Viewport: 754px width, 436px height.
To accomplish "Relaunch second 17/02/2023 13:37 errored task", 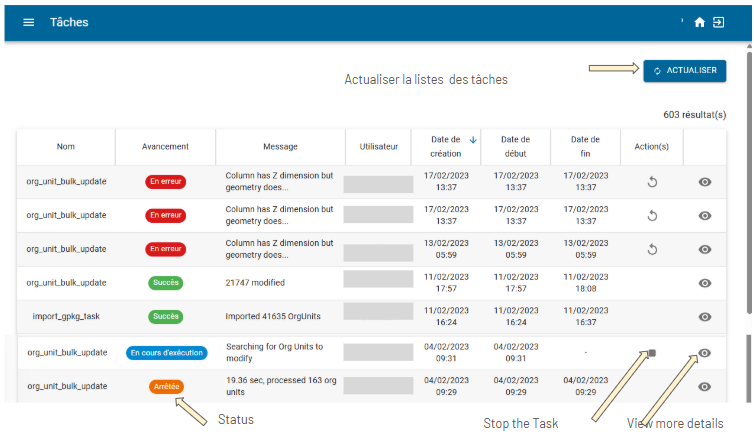I will click(x=652, y=215).
